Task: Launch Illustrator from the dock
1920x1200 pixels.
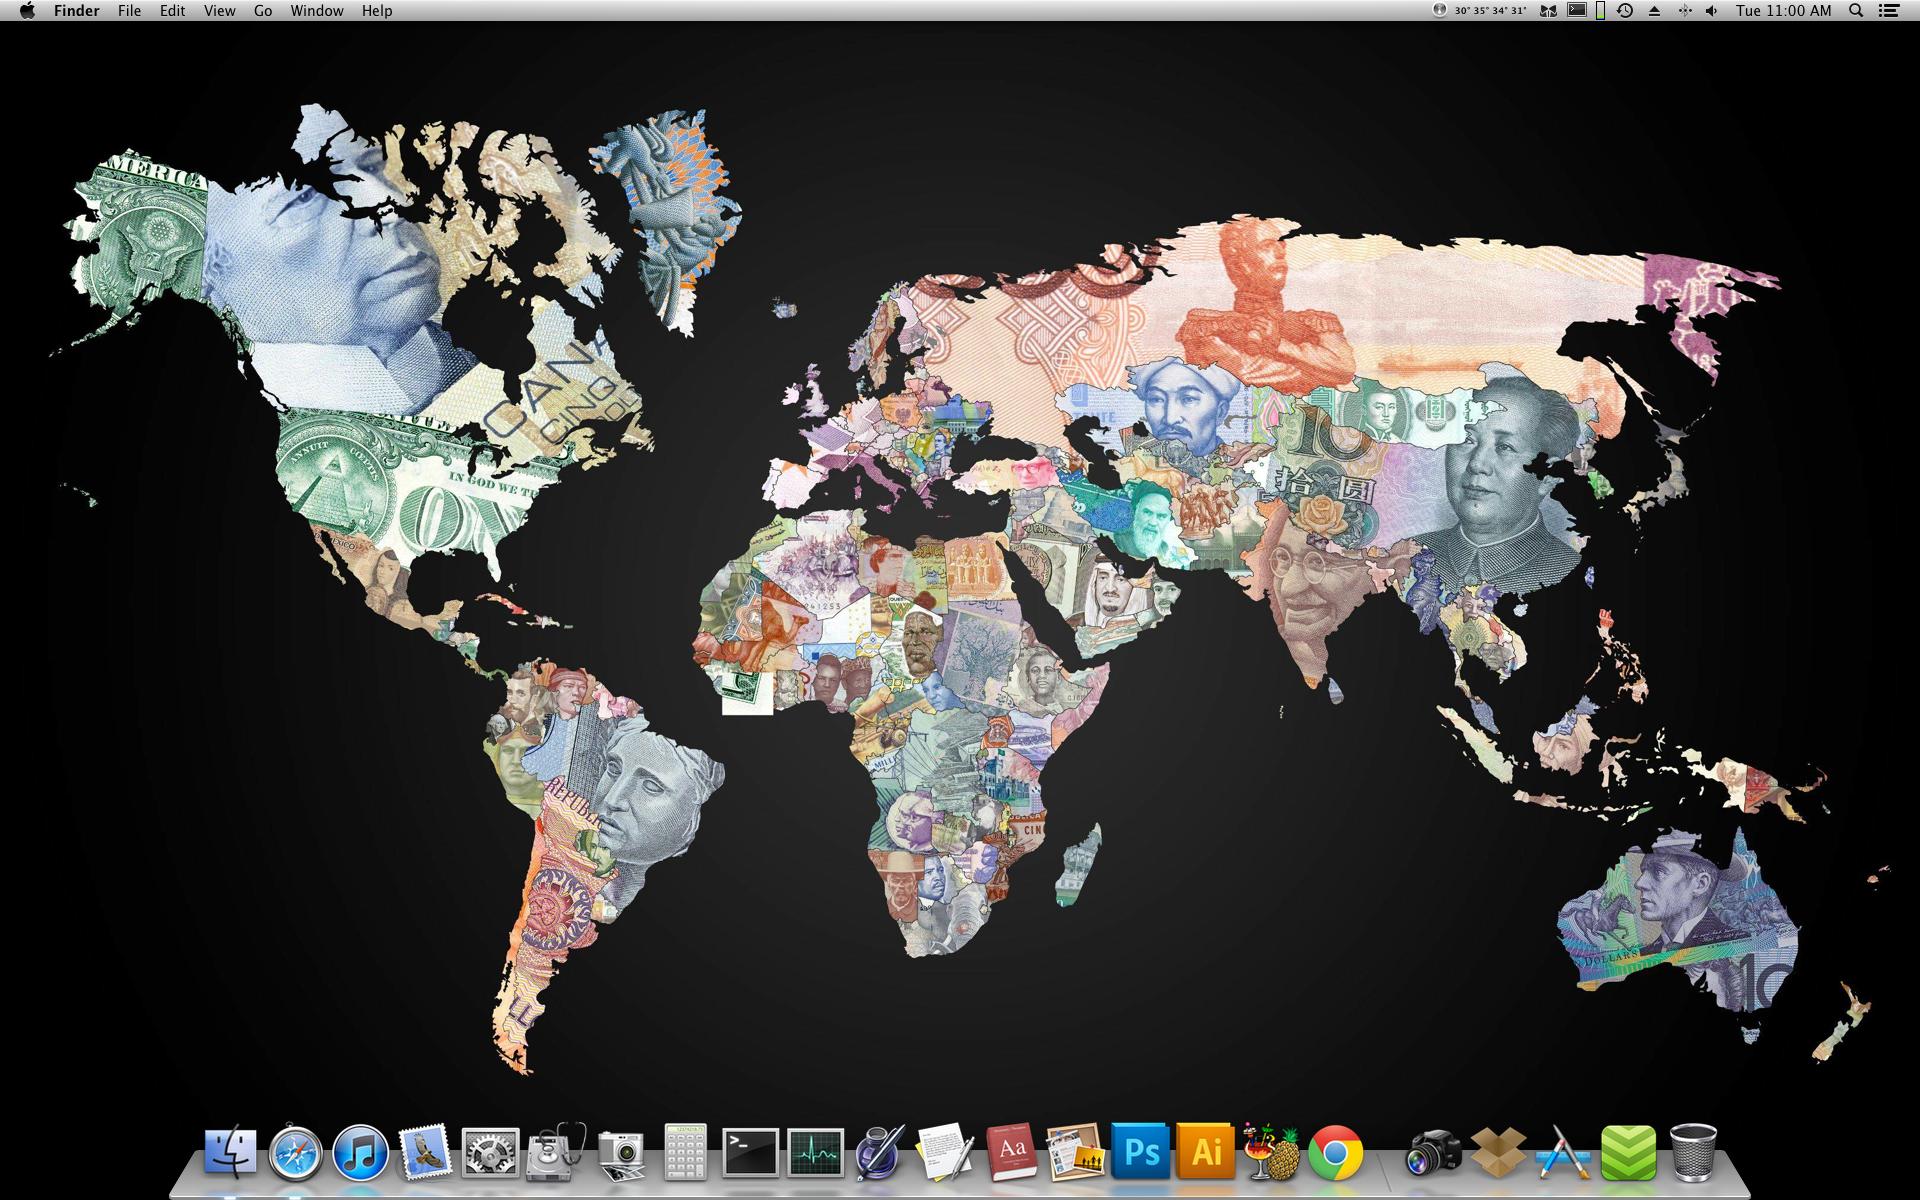Action: point(1206,1153)
